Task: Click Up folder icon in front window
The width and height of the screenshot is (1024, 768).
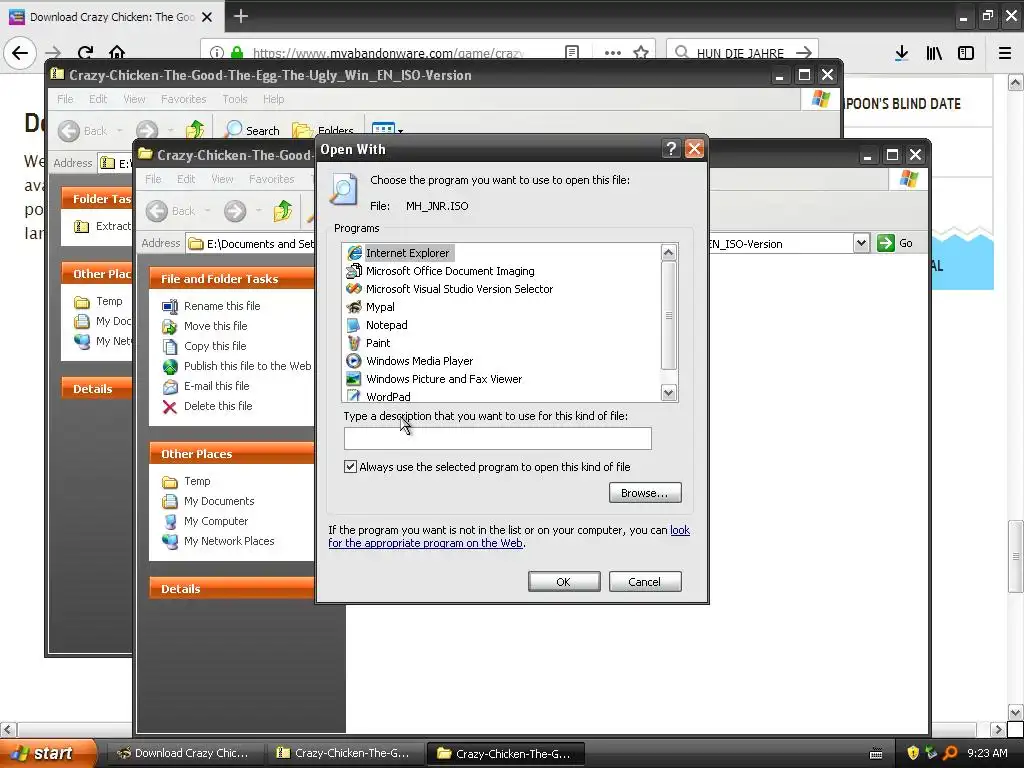Action: pyautogui.click(x=282, y=211)
